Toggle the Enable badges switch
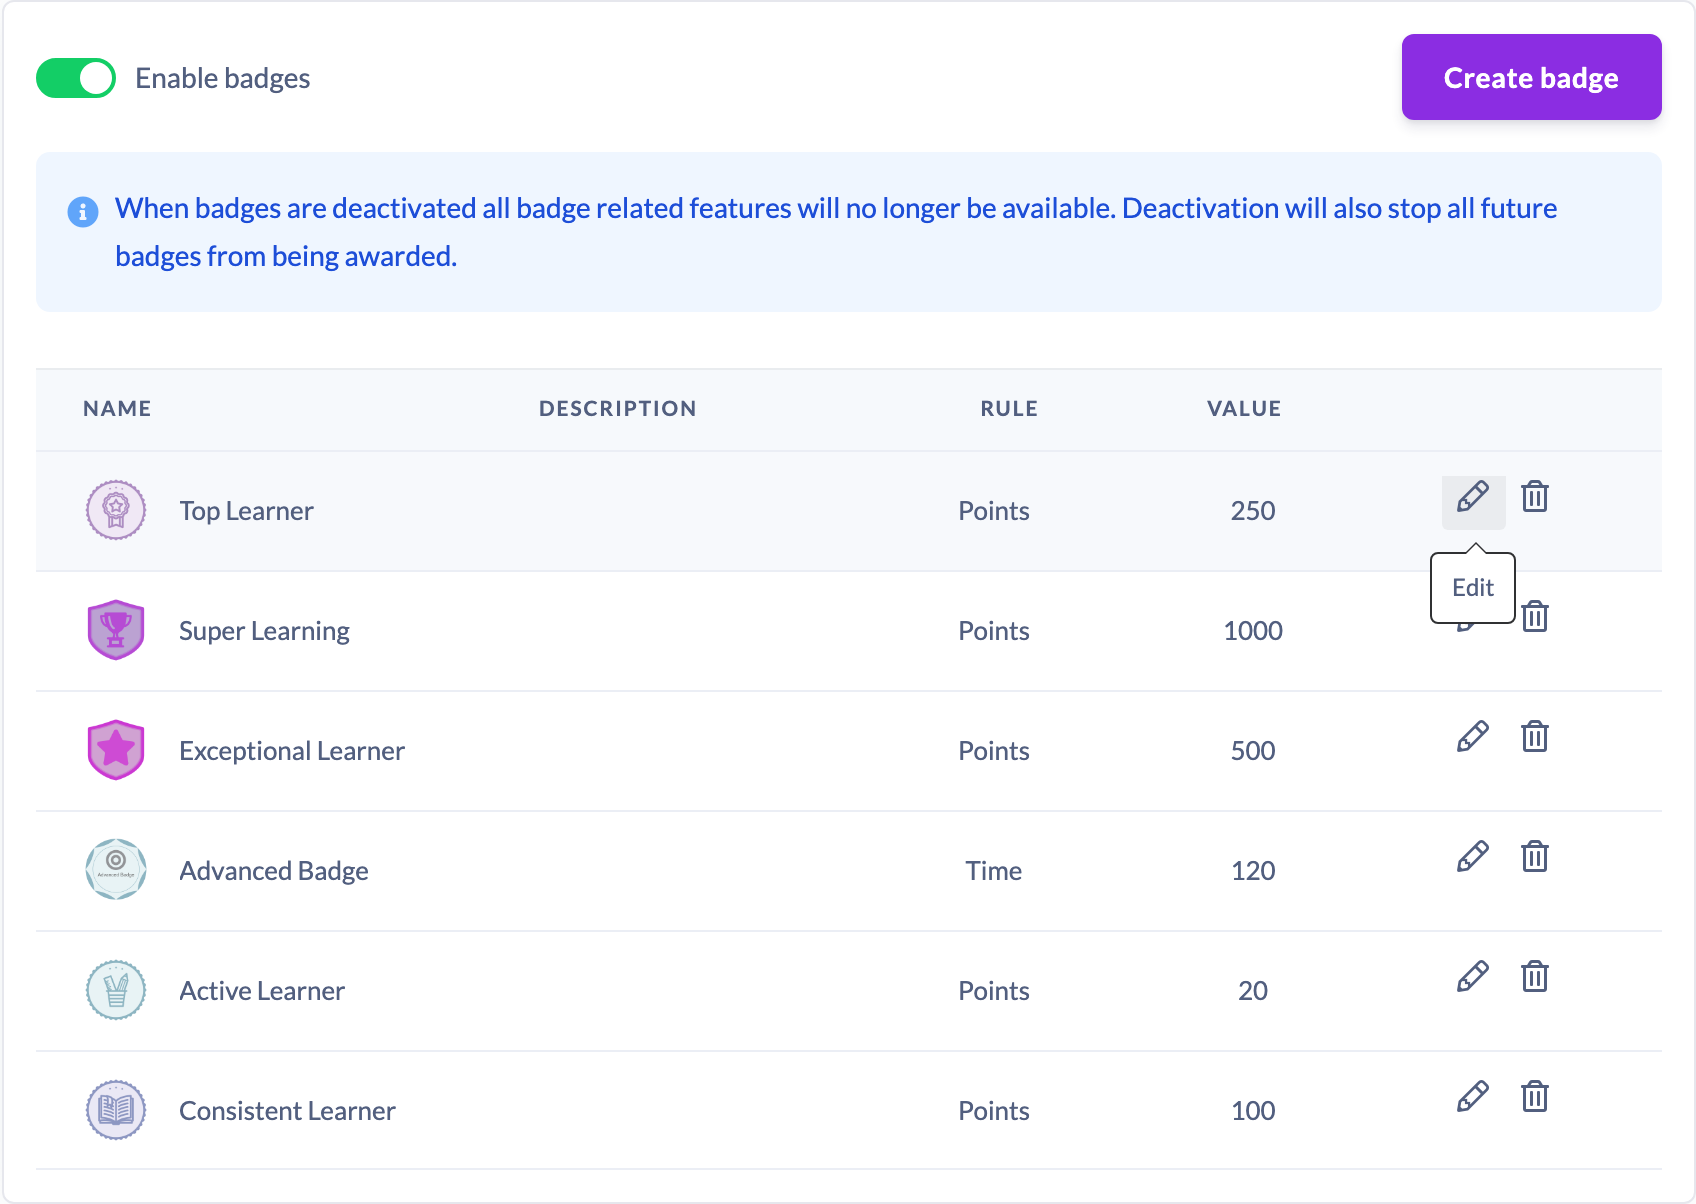 76,78
